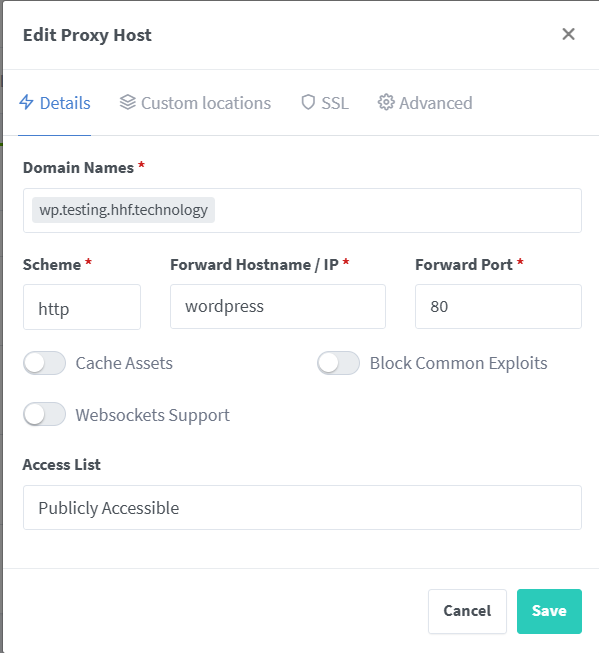This screenshot has height=653, width=599.
Task: Open the Access List dropdown
Action: click(x=302, y=507)
